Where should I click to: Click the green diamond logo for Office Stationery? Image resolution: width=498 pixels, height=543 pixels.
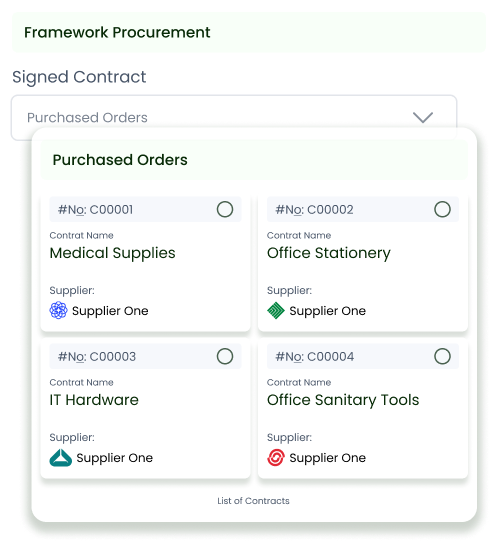tap(276, 310)
